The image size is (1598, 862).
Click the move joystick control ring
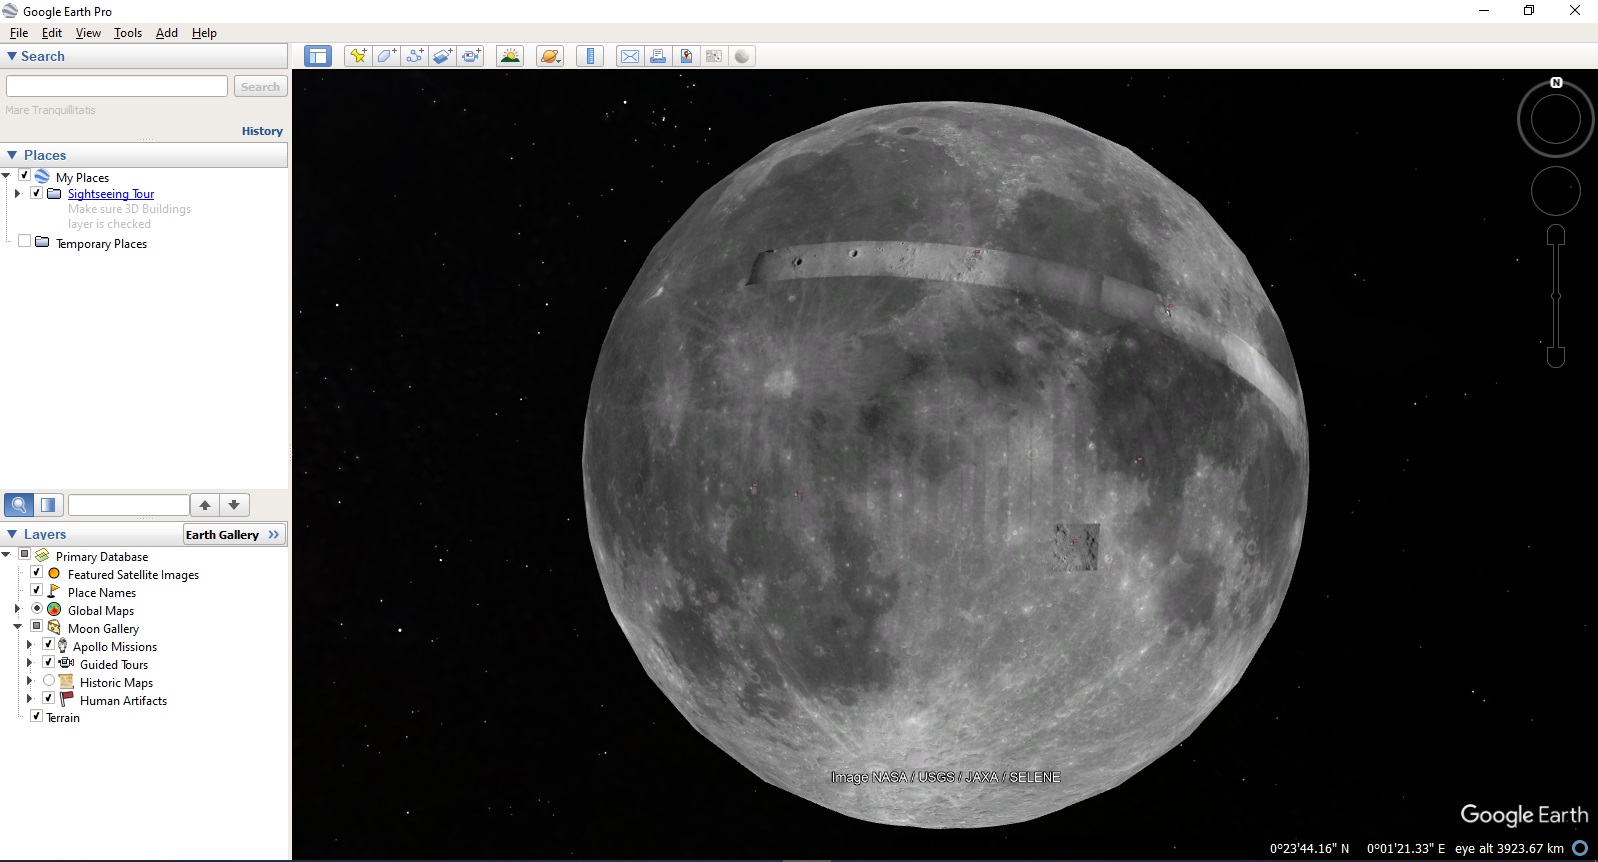click(1556, 191)
